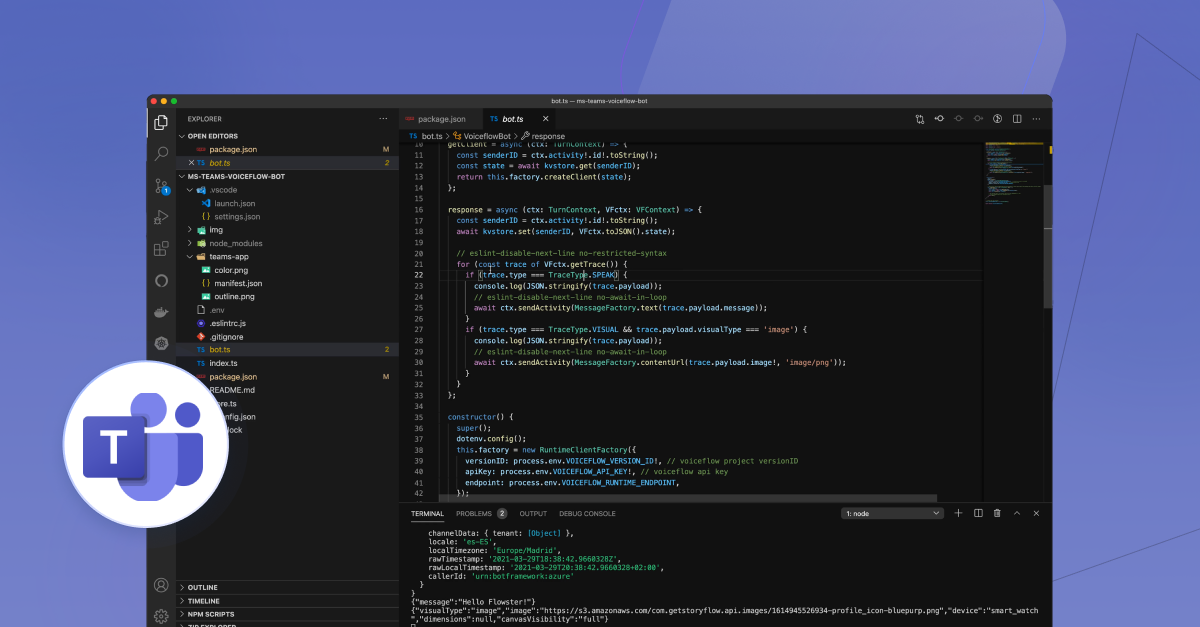Click the go to next change icon
This screenshot has width=1200, height=627.
(x=978, y=118)
